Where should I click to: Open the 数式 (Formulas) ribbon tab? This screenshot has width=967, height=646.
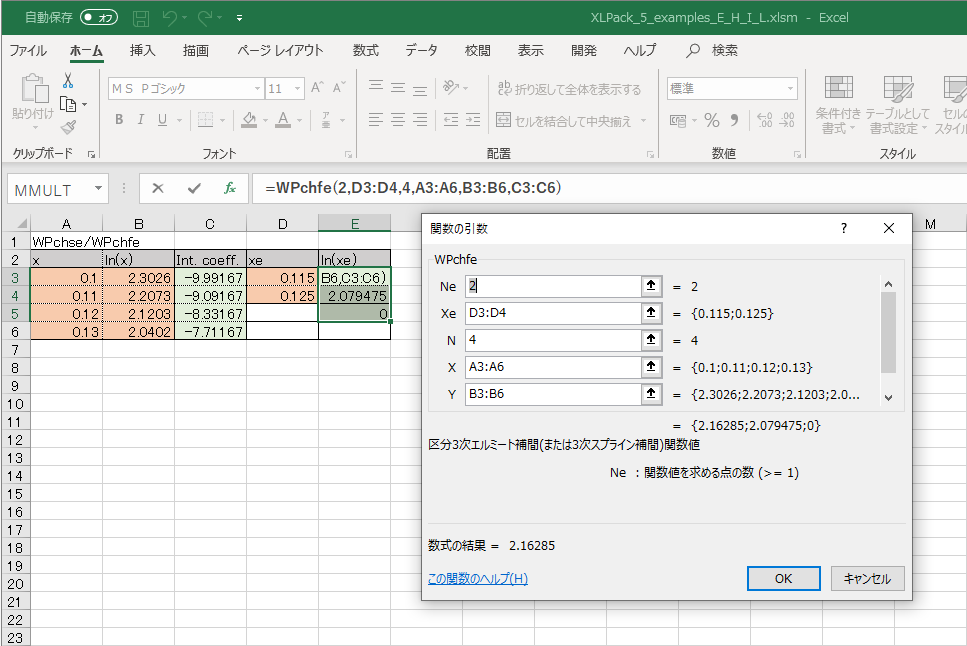pos(365,50)
